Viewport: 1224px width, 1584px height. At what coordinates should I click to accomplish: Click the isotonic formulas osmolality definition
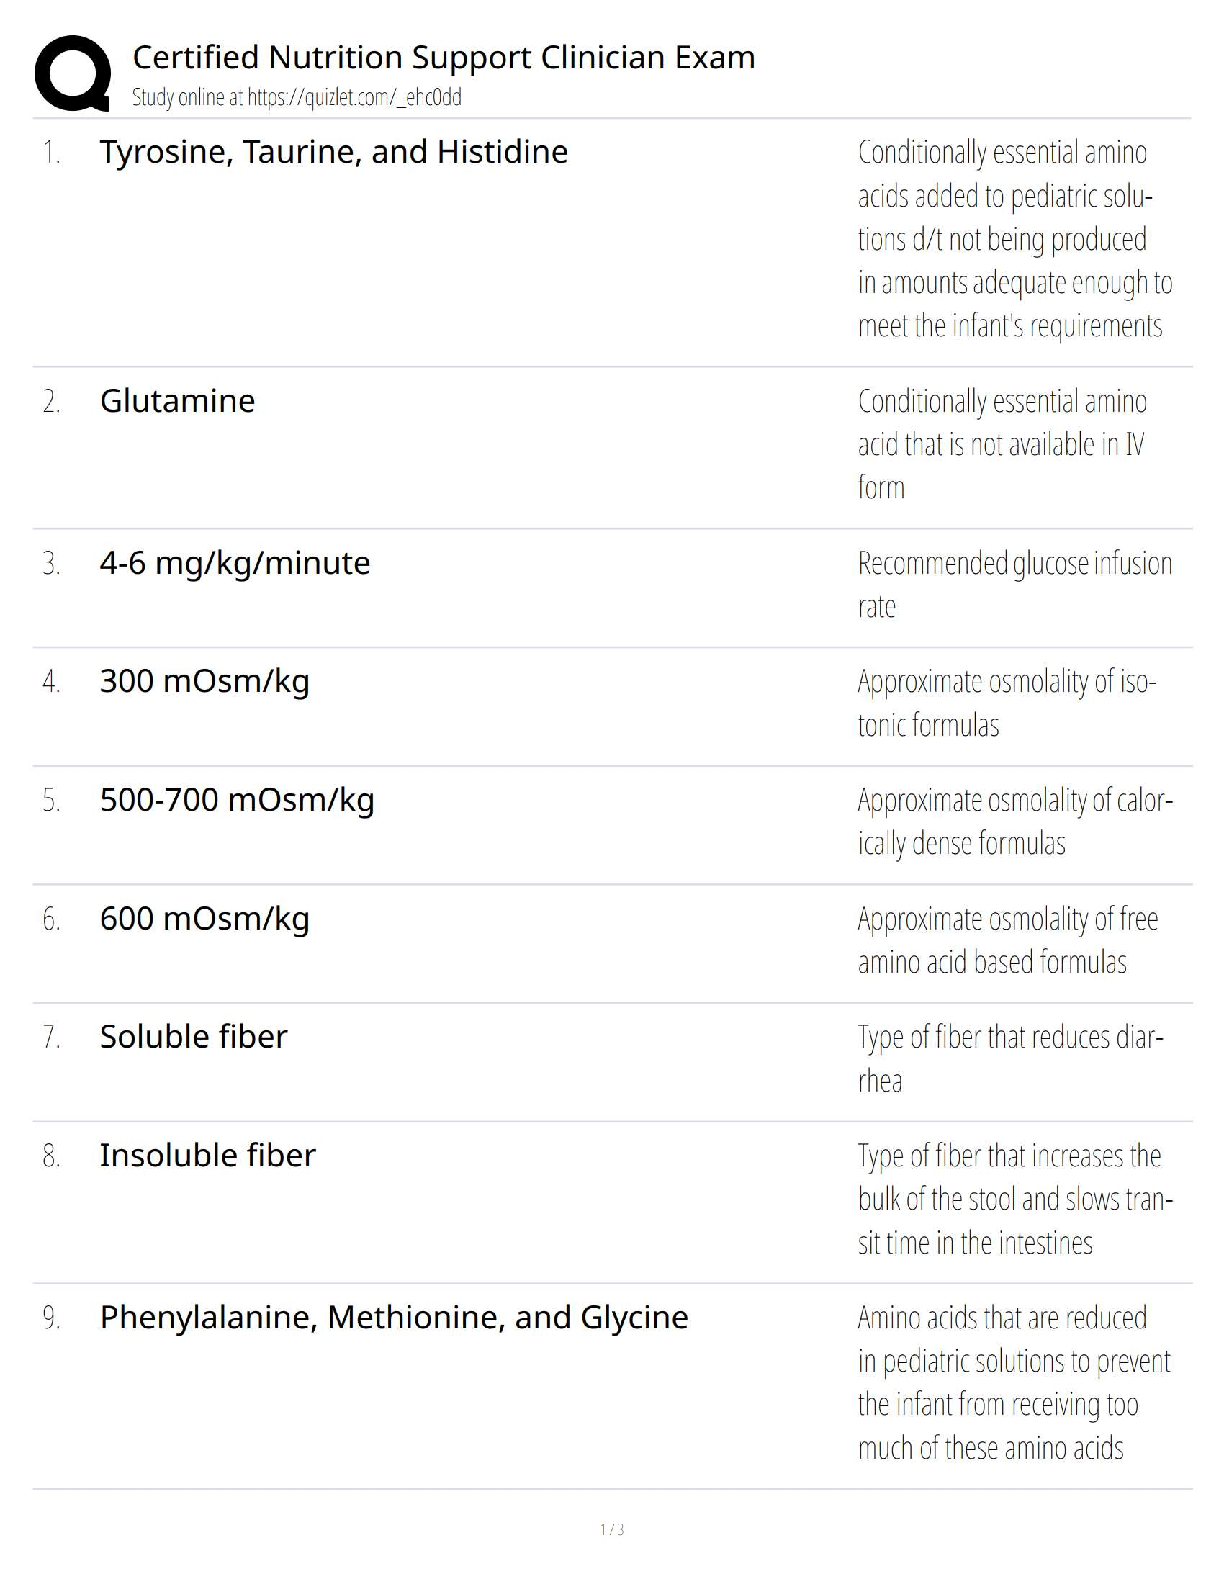(1005, 703)
